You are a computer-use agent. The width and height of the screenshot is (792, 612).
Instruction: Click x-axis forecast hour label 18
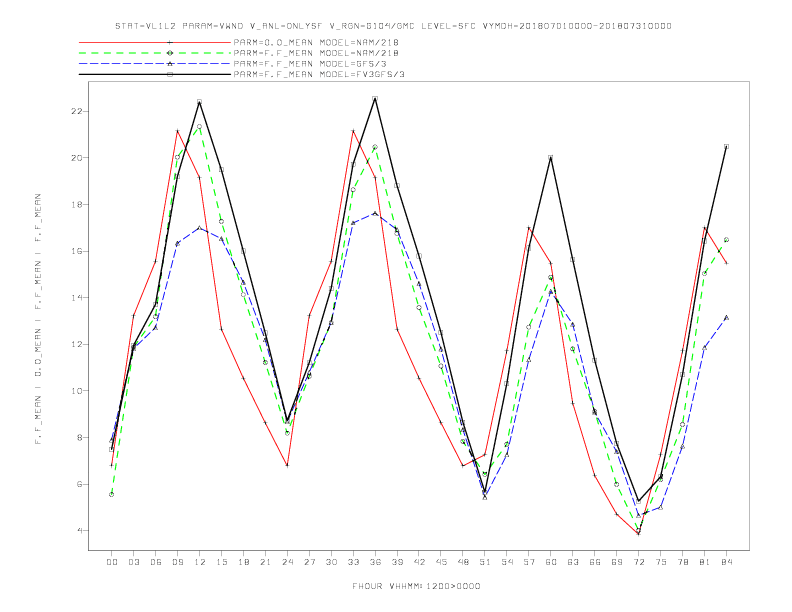pyautogui.click(x=243, y=562)
